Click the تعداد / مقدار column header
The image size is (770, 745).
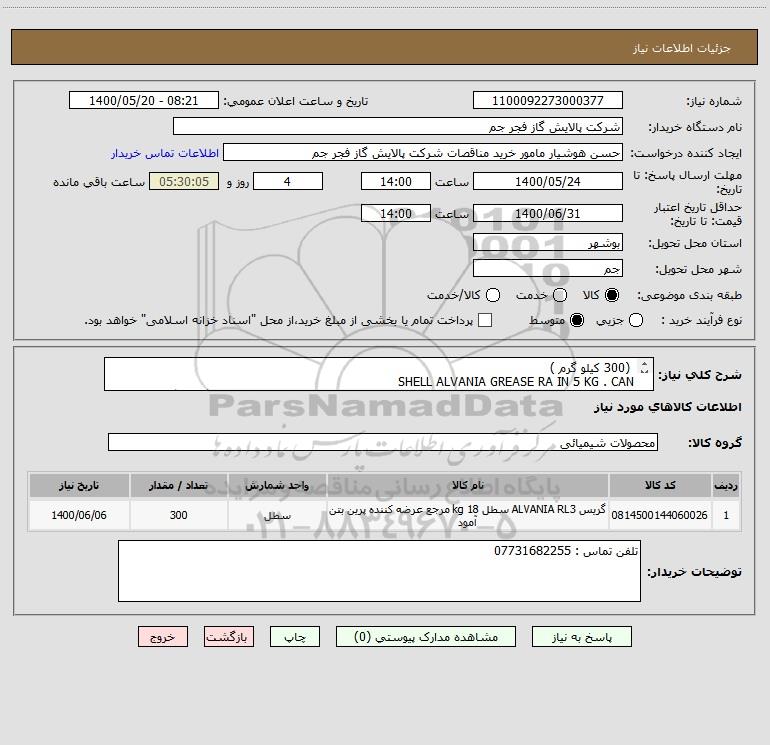coord(179,485)
